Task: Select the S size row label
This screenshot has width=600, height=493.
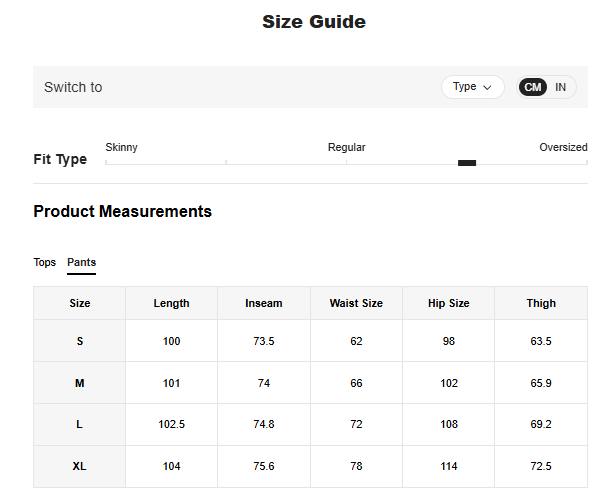Action: coord(80,341)
